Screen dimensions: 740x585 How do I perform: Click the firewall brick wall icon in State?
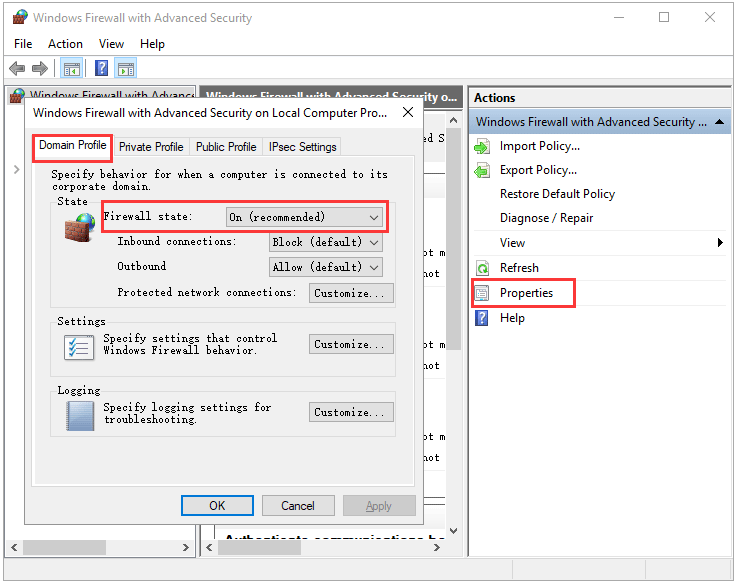pyautogui.click(x=80, y=227)
